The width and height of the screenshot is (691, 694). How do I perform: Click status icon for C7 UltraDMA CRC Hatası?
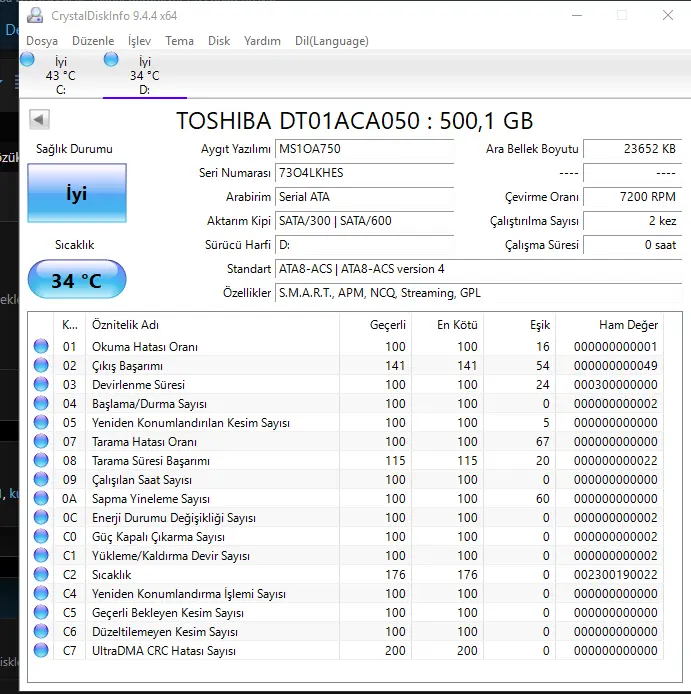[x=41, y=651]
